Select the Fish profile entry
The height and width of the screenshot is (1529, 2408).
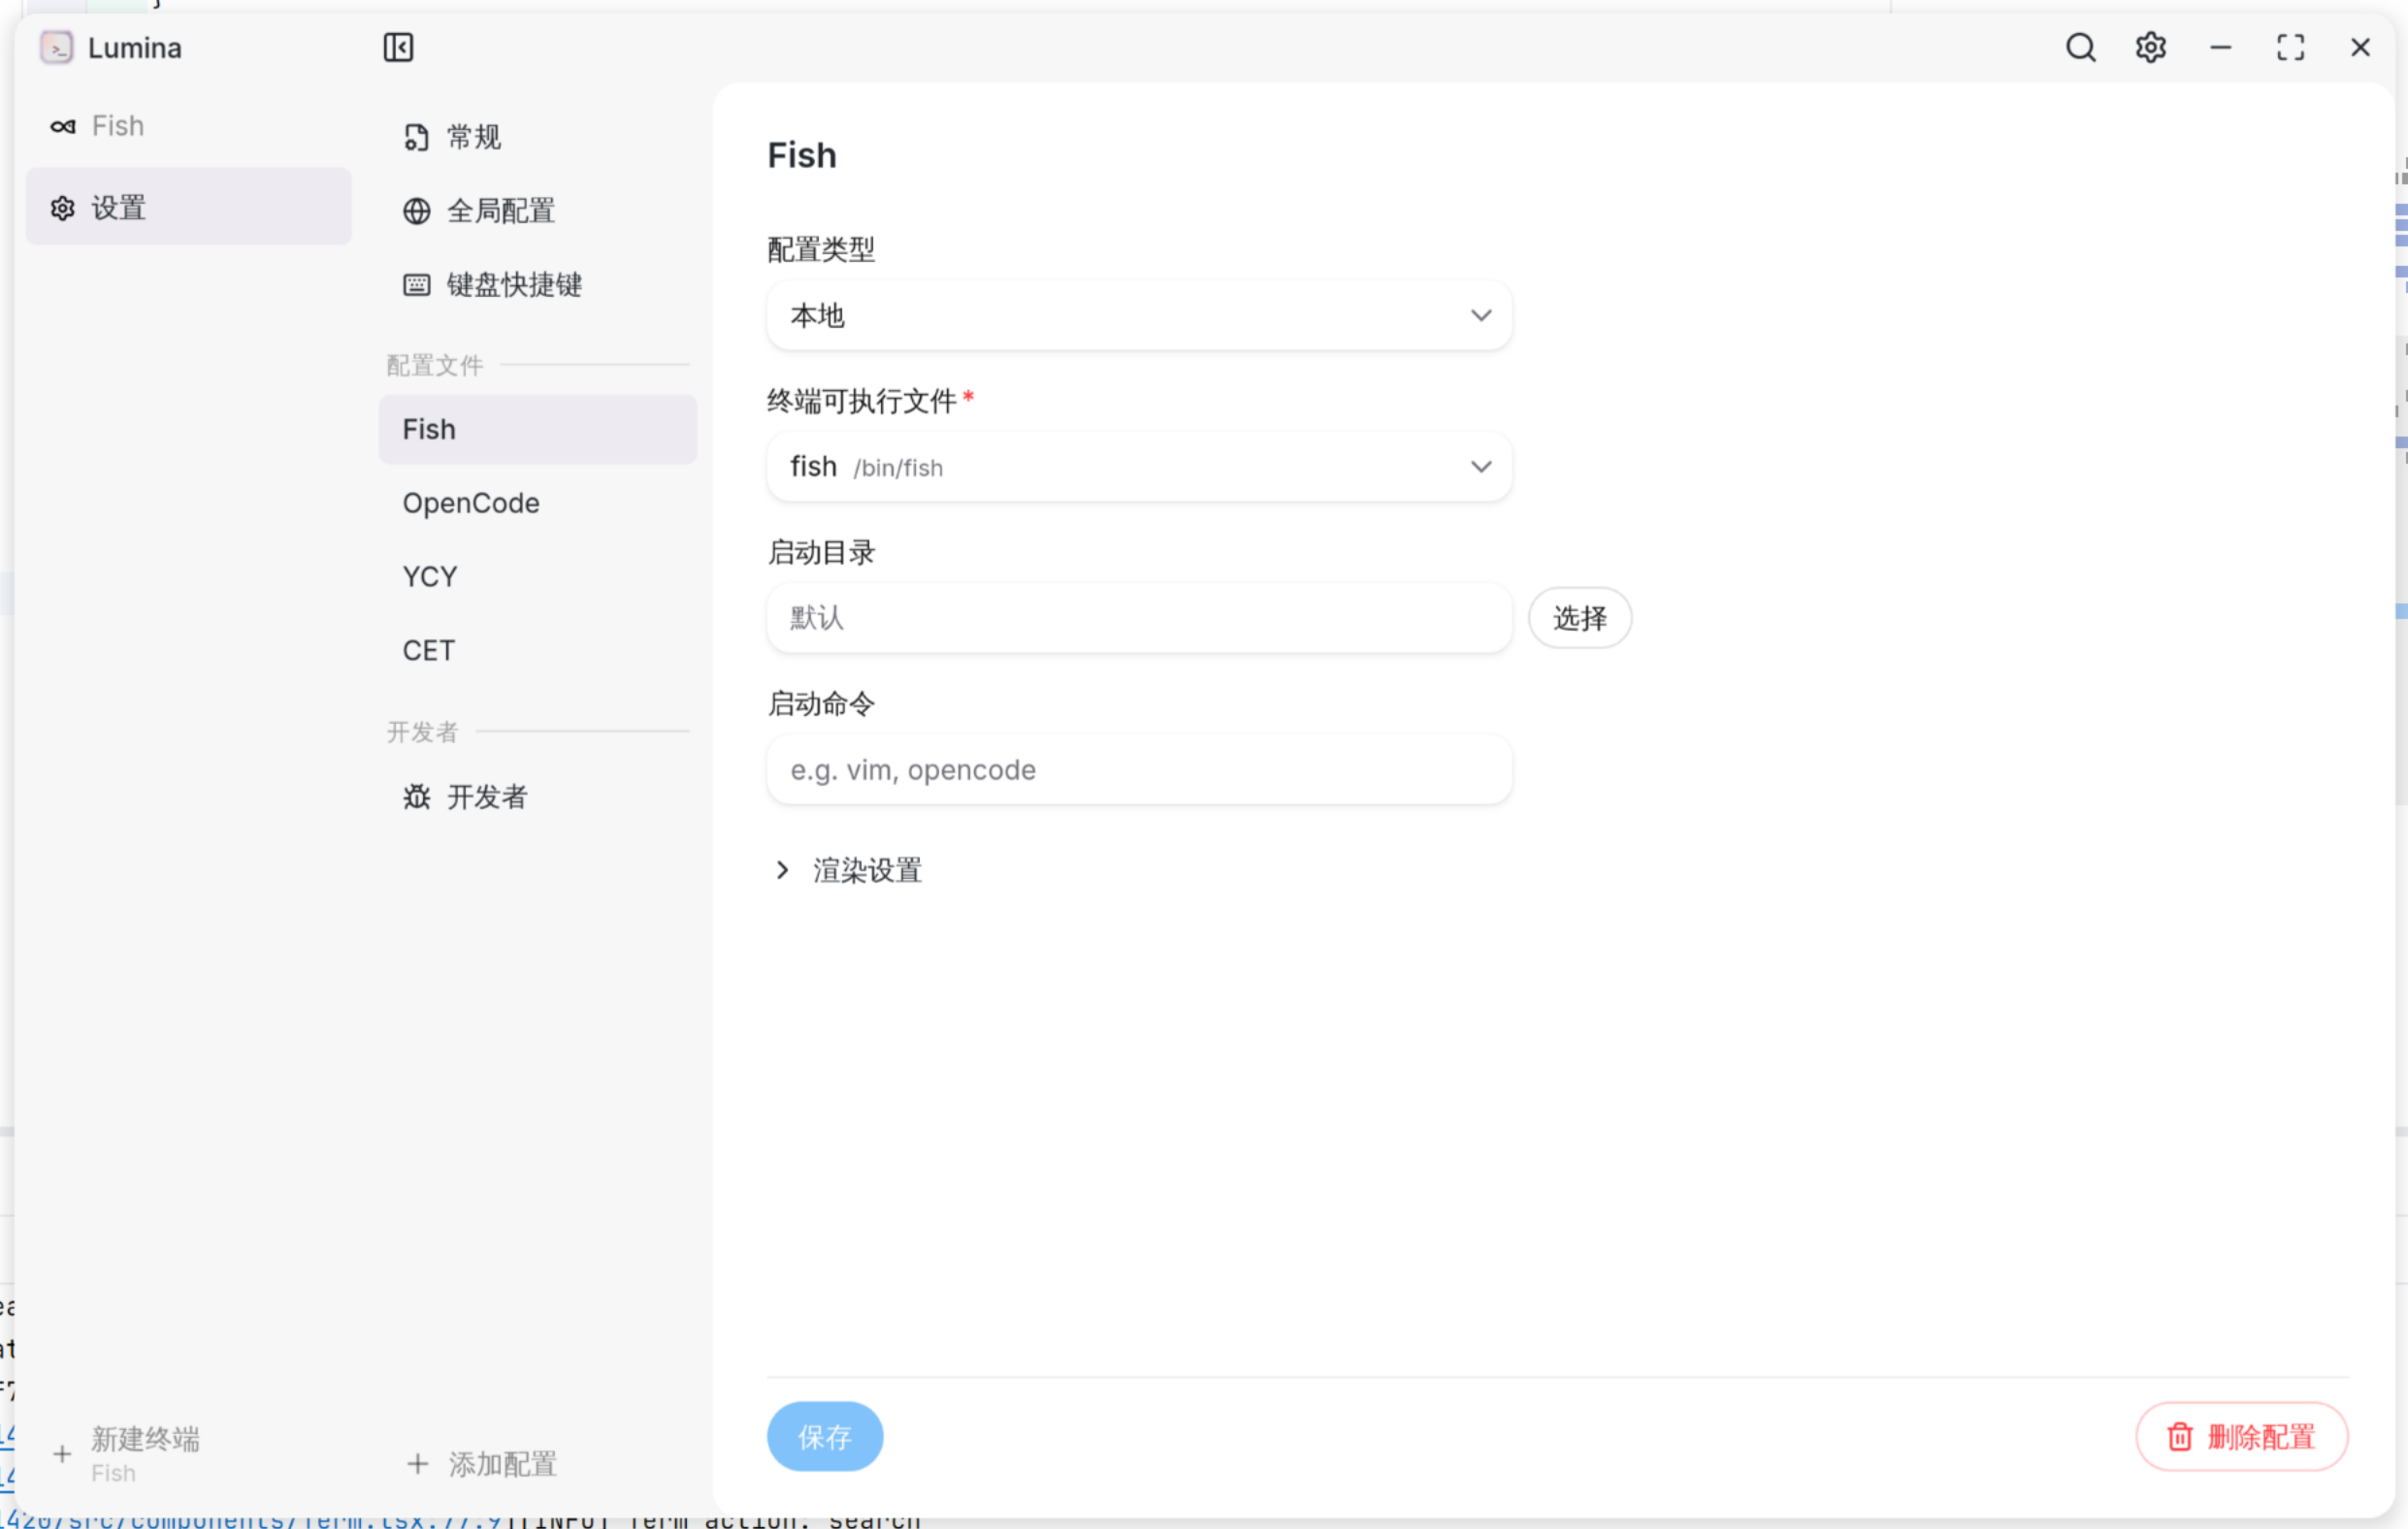pyautogui.click(x=537, y=429)
